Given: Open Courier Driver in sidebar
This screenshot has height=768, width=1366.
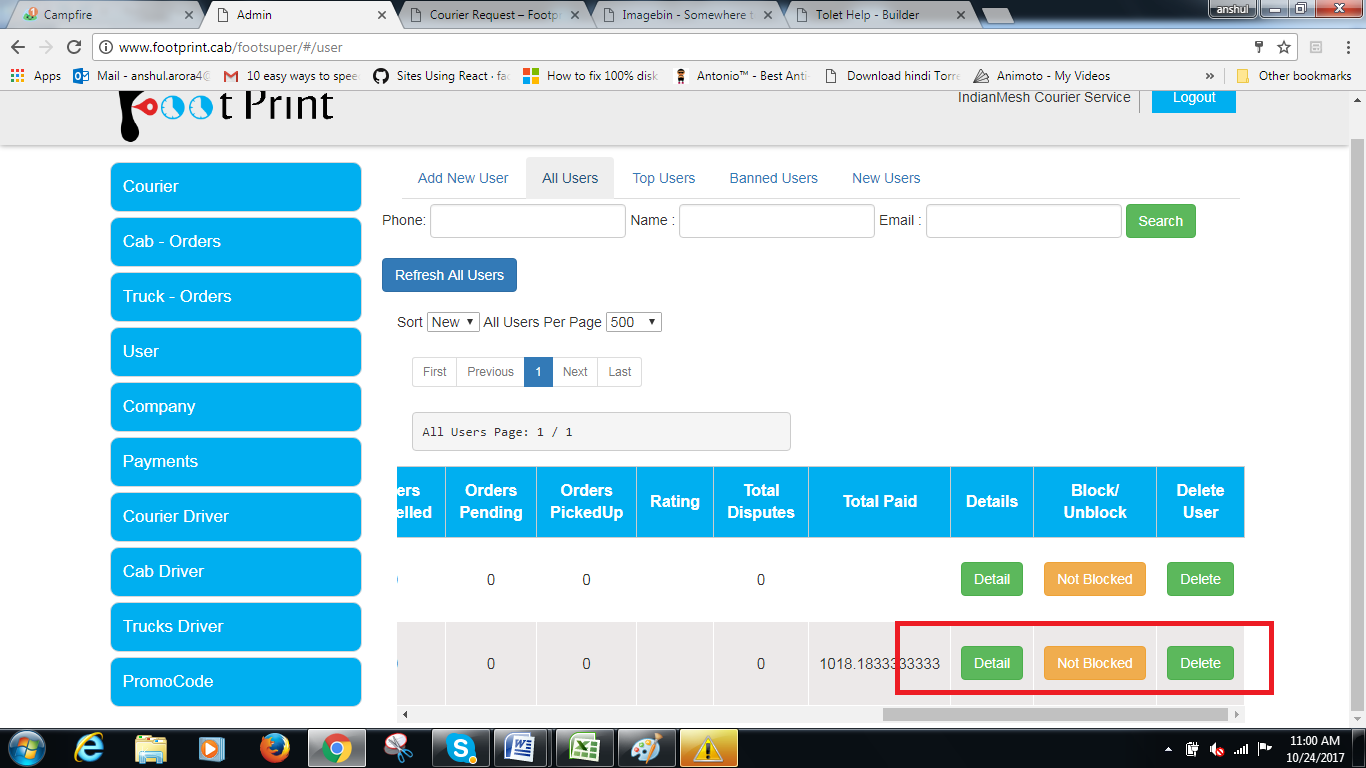Looking at the screenshot, I should point(236,516).
